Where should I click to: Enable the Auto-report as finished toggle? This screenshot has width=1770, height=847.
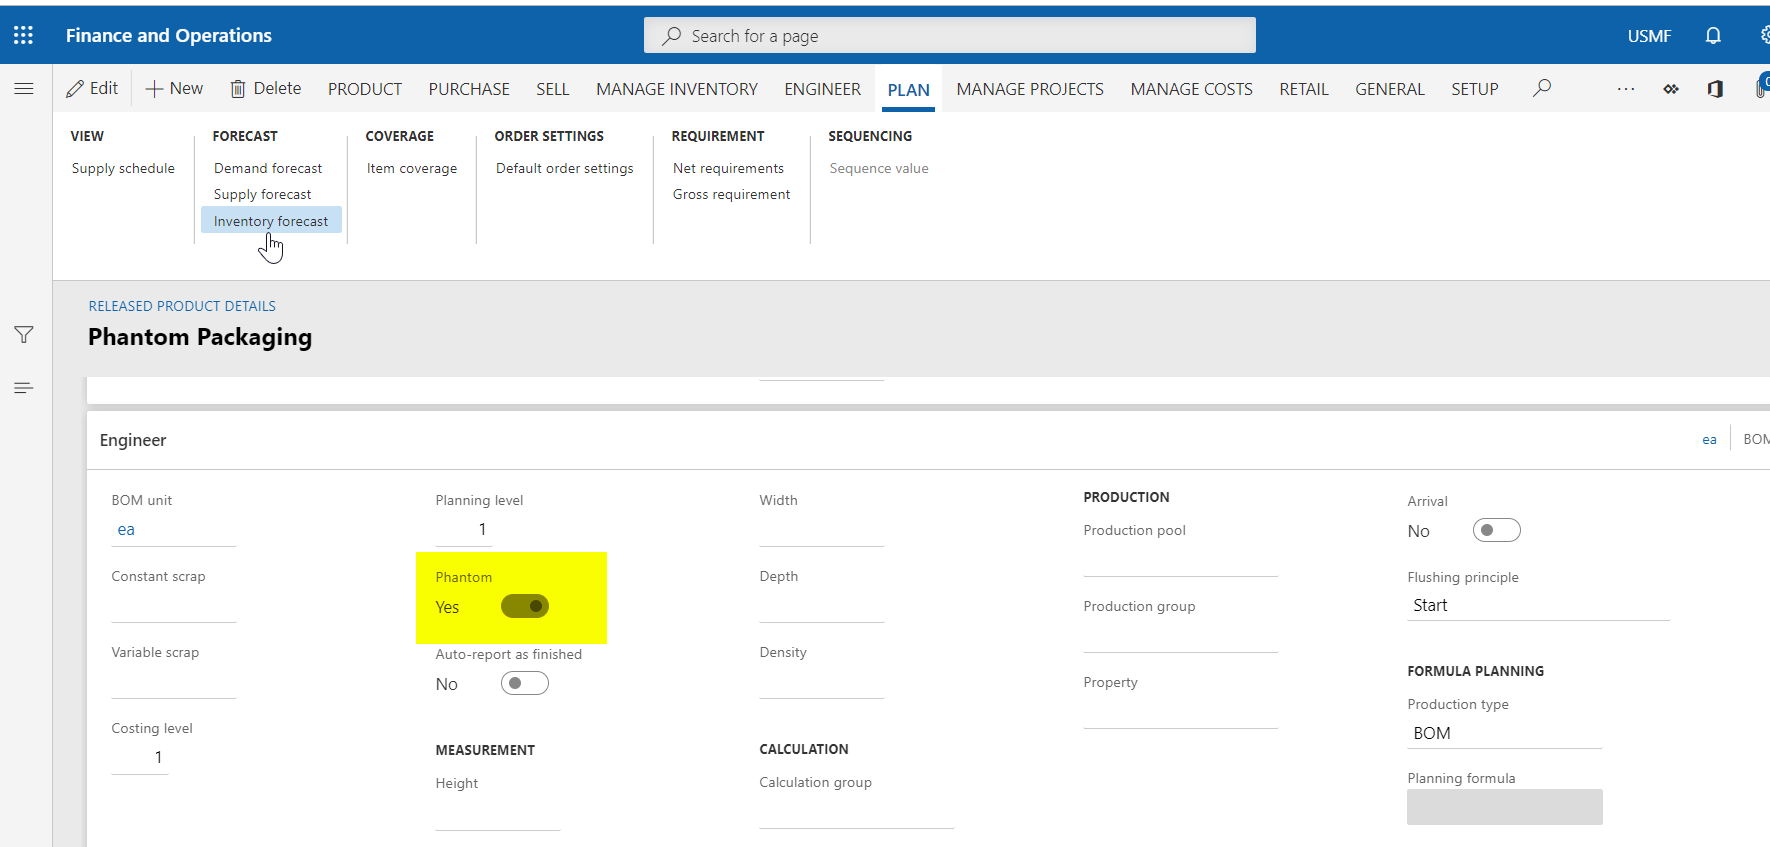525,683
